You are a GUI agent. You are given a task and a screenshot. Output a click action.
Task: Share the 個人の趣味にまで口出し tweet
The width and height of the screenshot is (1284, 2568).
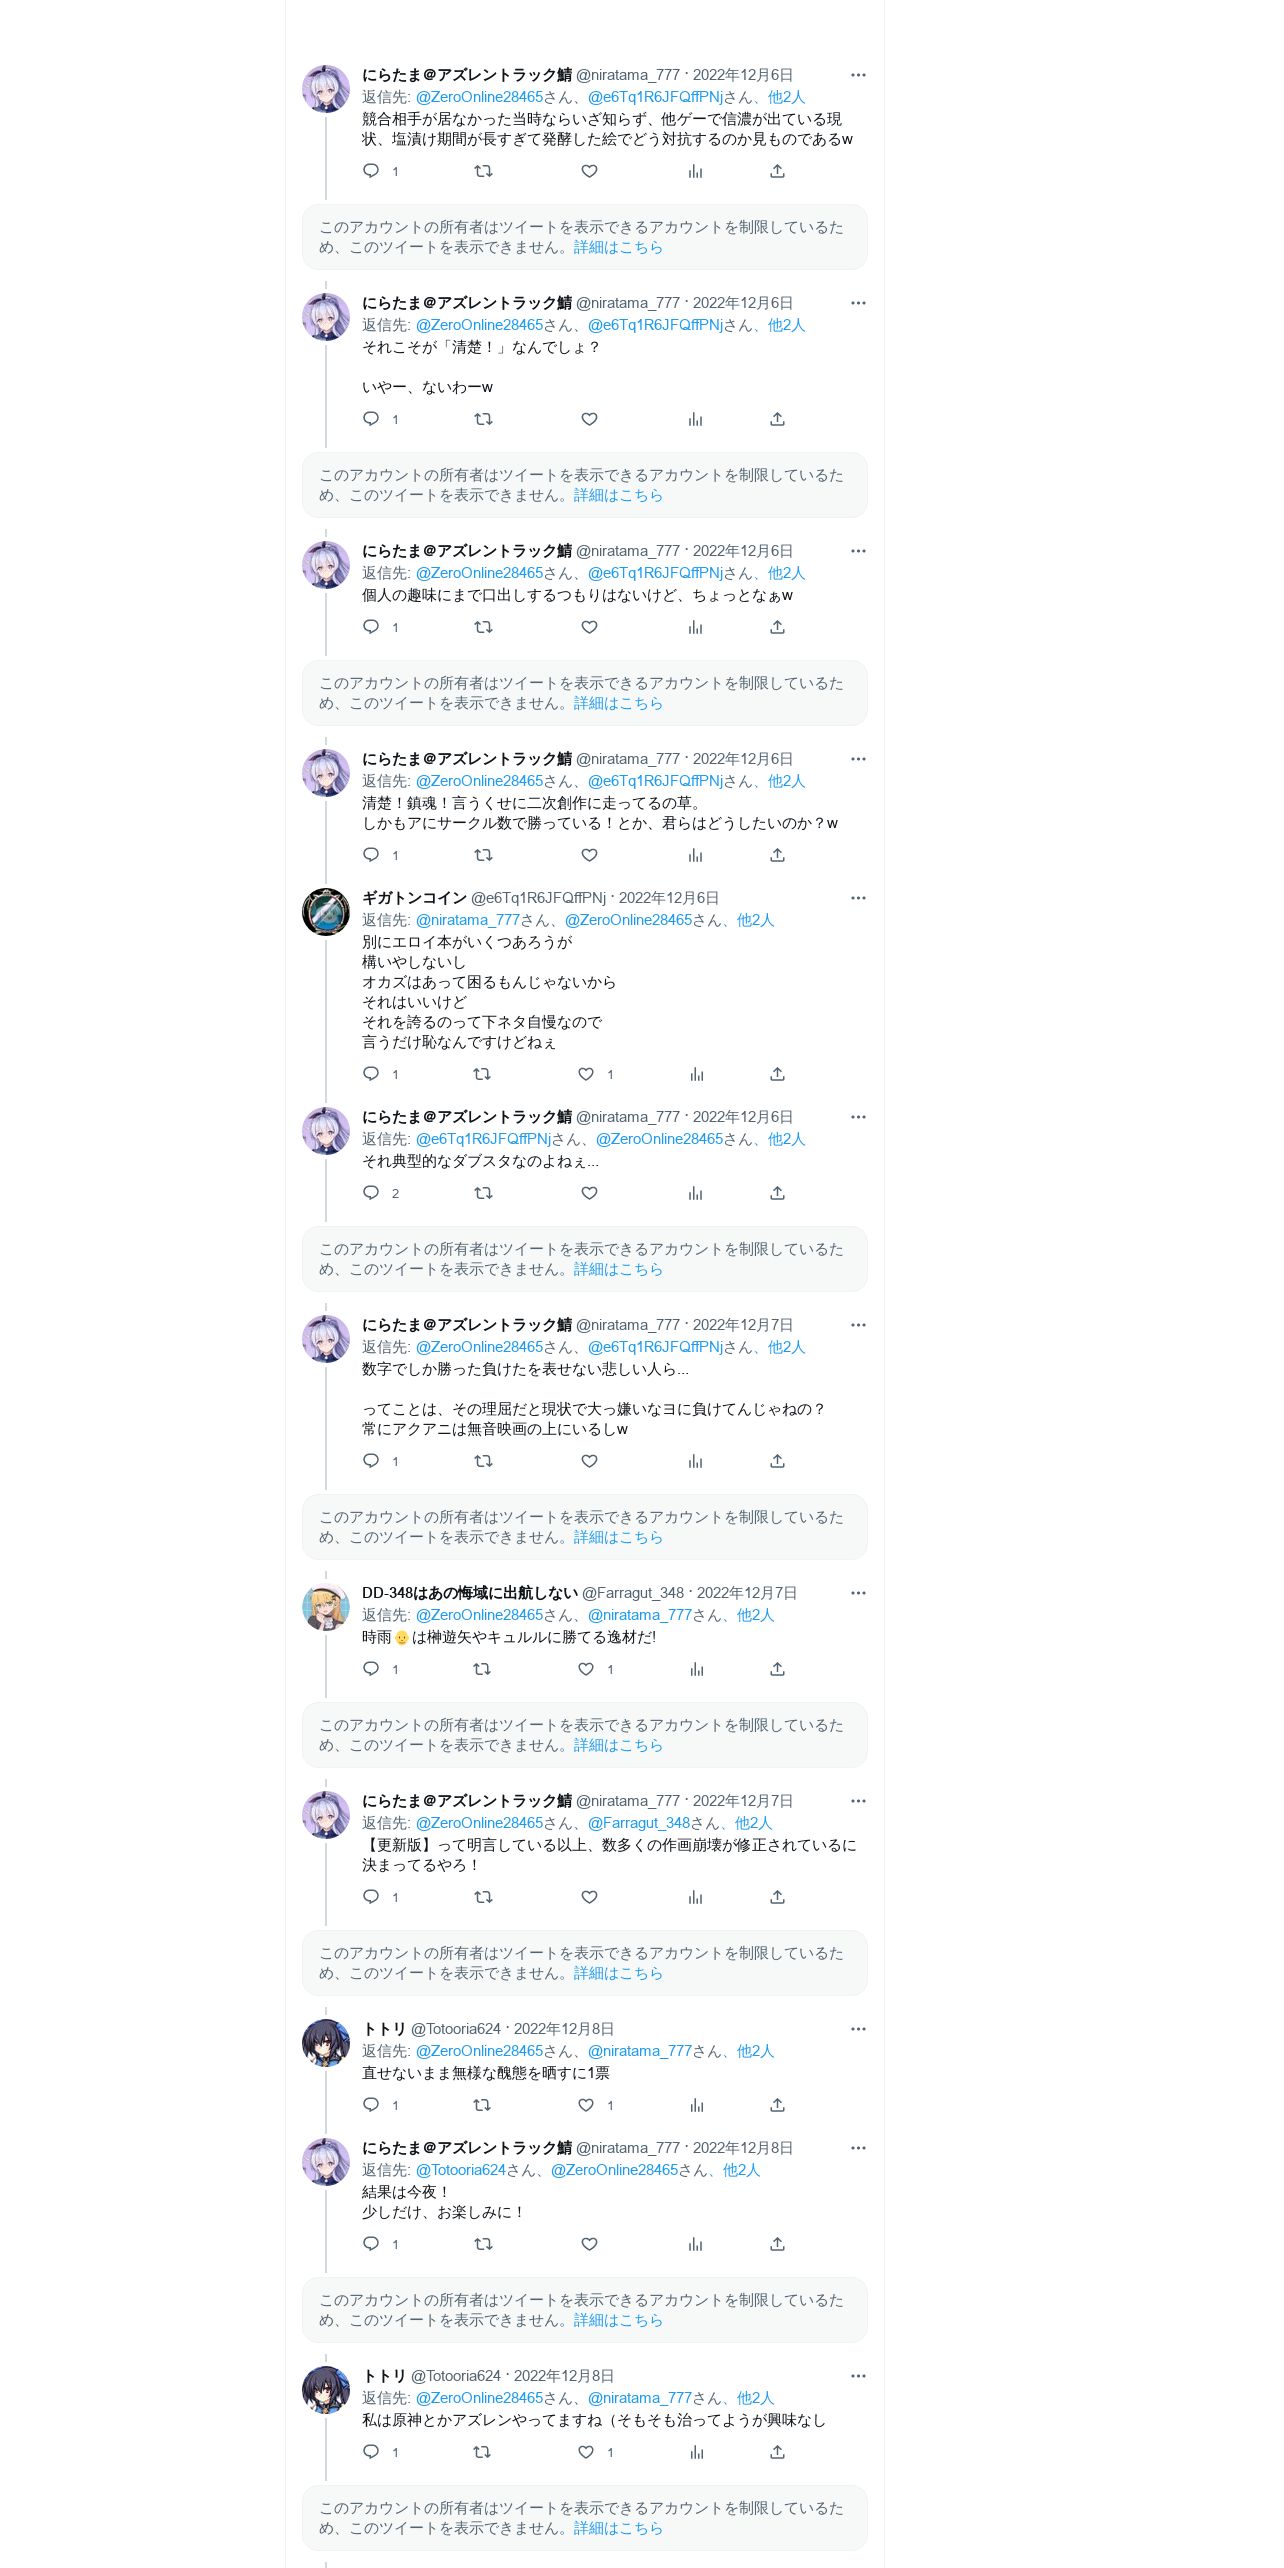[x=777, y=627]
